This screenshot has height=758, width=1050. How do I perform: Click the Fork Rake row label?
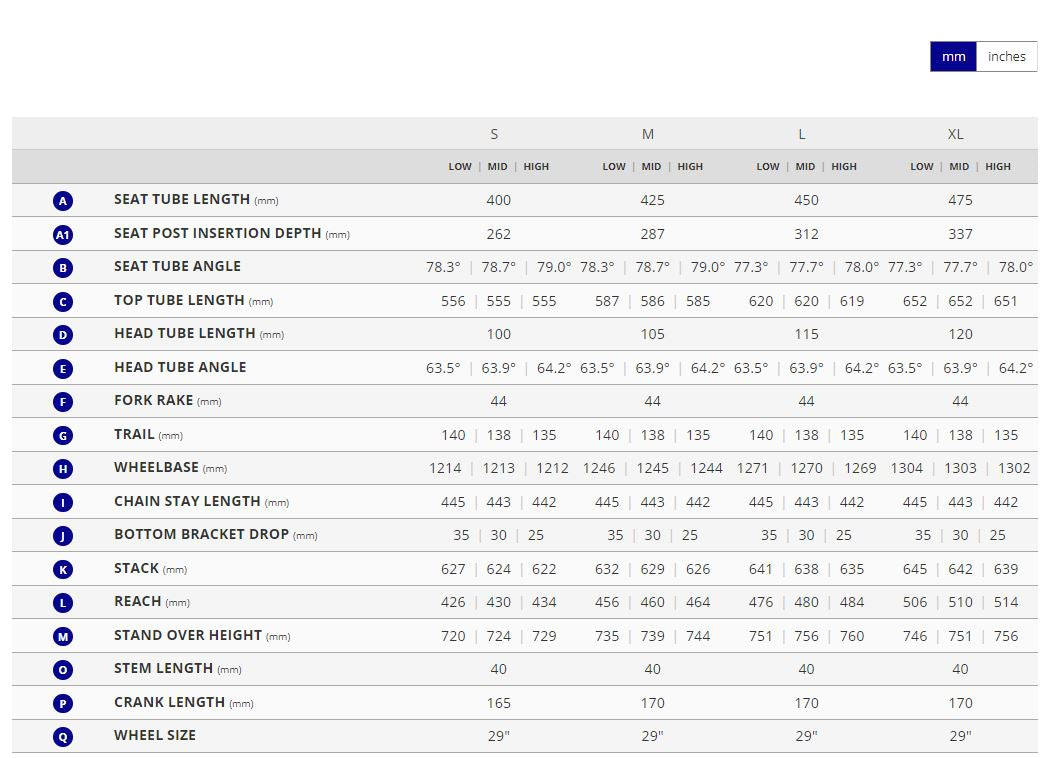(x=154, y=400)
